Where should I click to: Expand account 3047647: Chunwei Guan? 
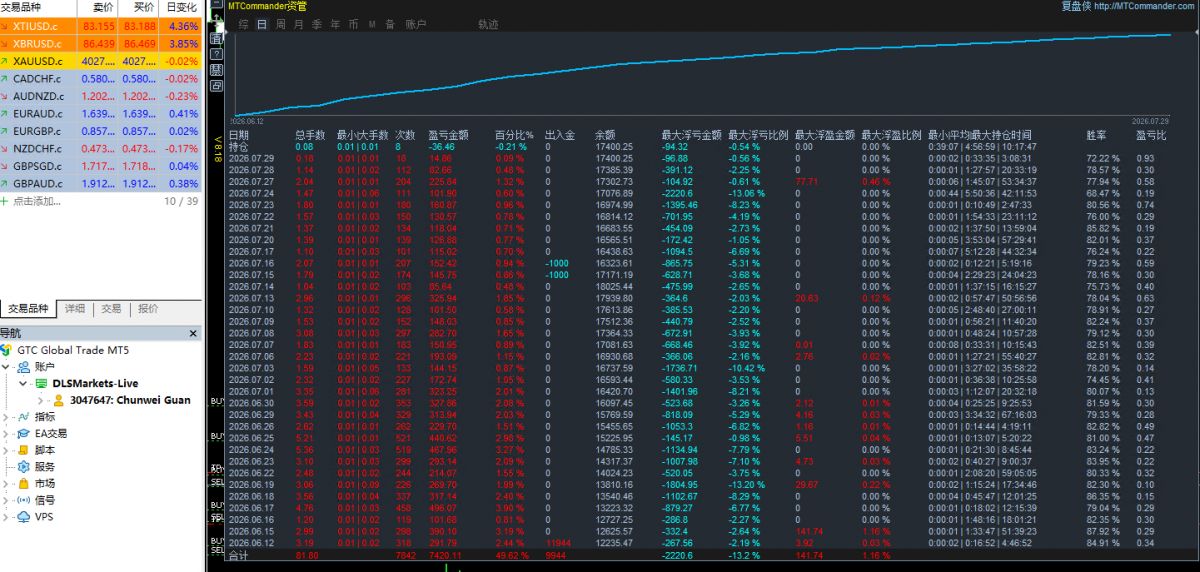42,400
